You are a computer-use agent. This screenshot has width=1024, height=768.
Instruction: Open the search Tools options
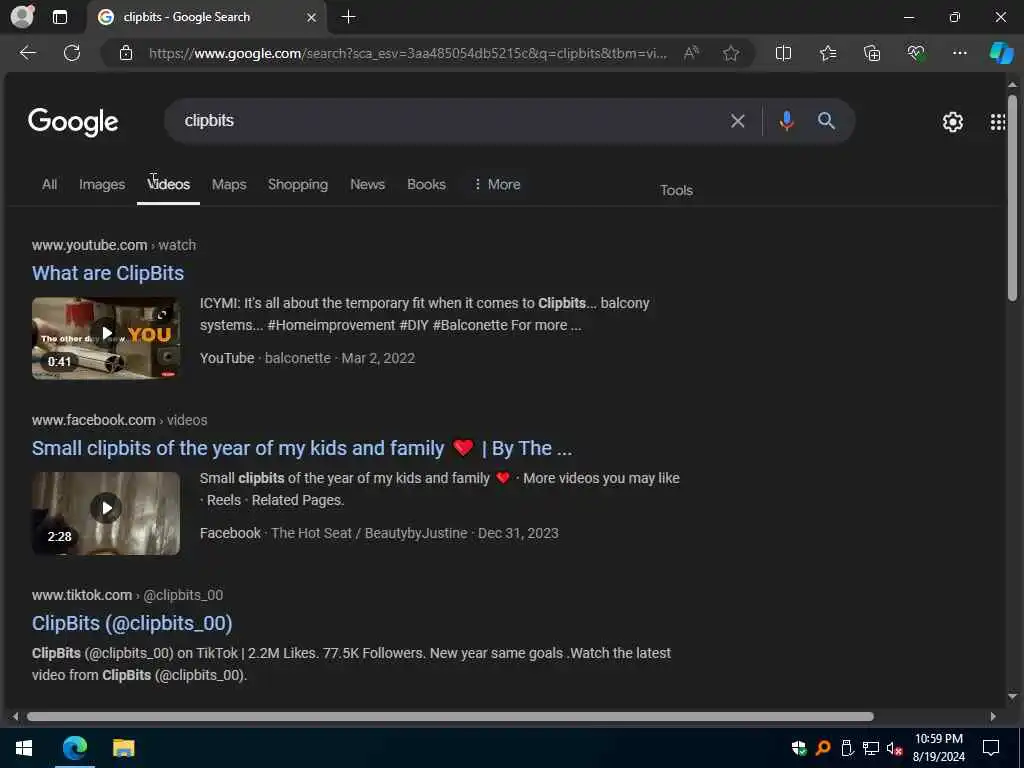[x=676, y=191]
